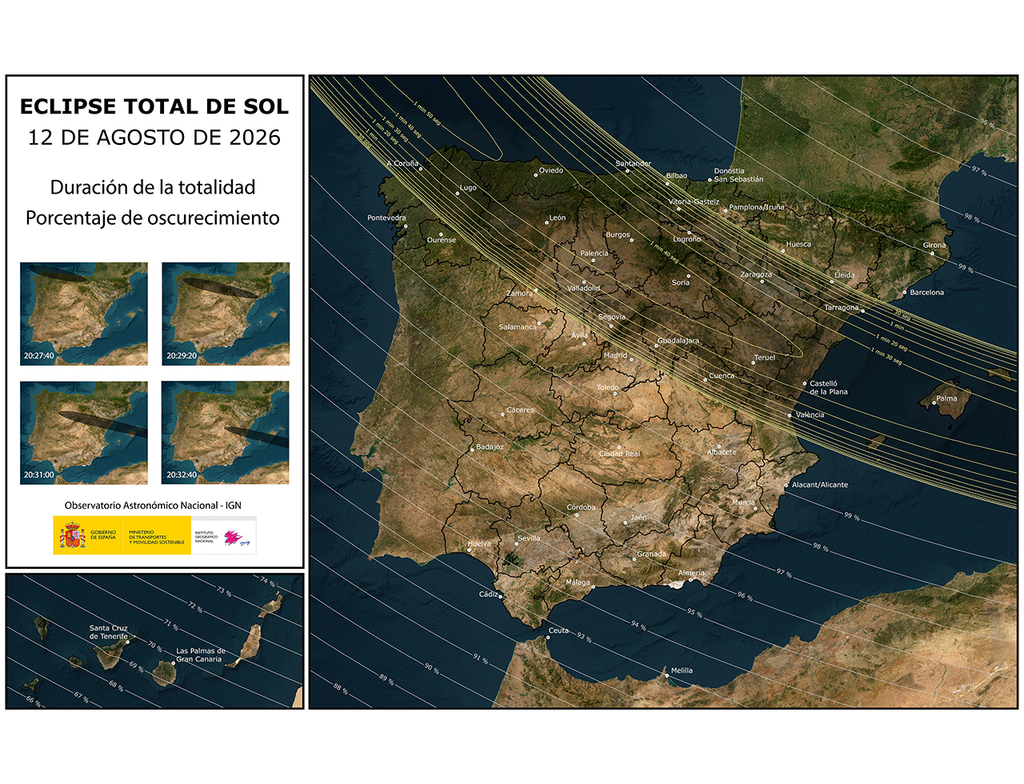The width and height of the screenshot is (1024, 784).
Task: Select the Cáceres city label
Action: tap(520, 410)
